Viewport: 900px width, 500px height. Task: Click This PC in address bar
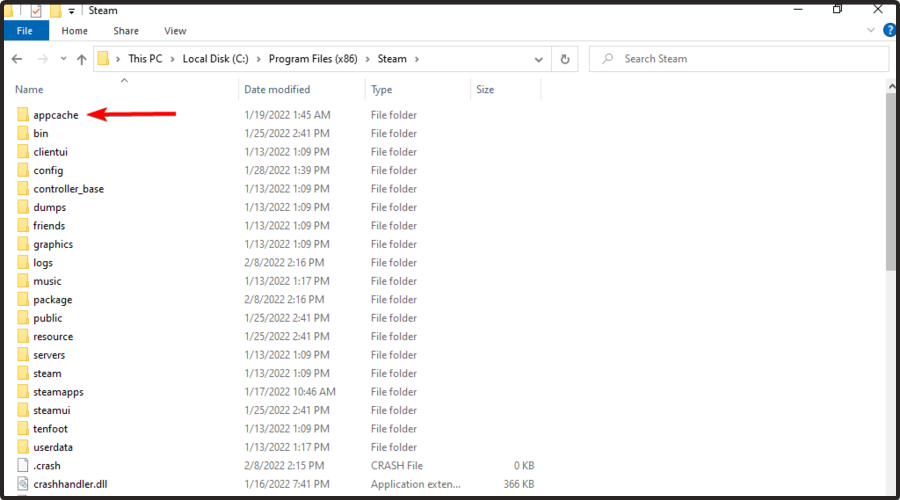coord(145,59)
